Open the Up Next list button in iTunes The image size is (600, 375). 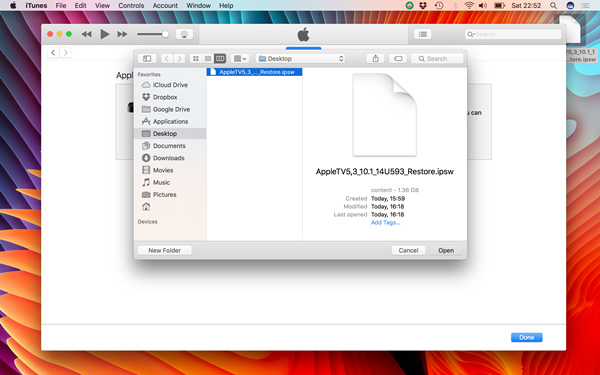[423, 34]
